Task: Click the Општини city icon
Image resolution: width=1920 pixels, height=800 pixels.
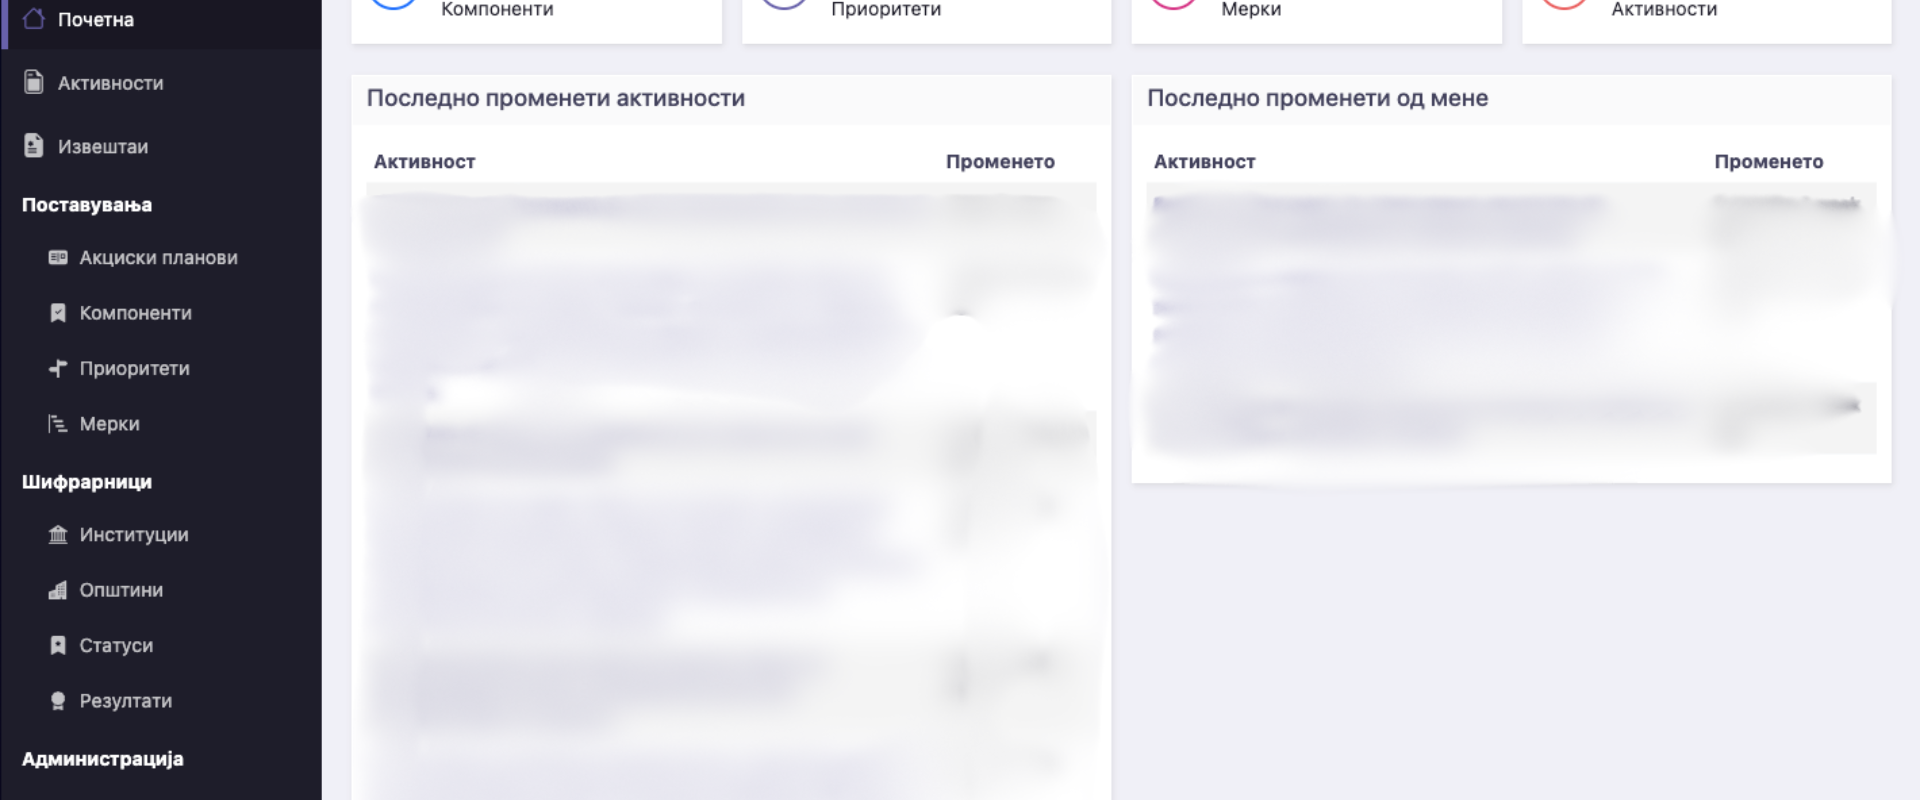Action: (x=58, y=590)
